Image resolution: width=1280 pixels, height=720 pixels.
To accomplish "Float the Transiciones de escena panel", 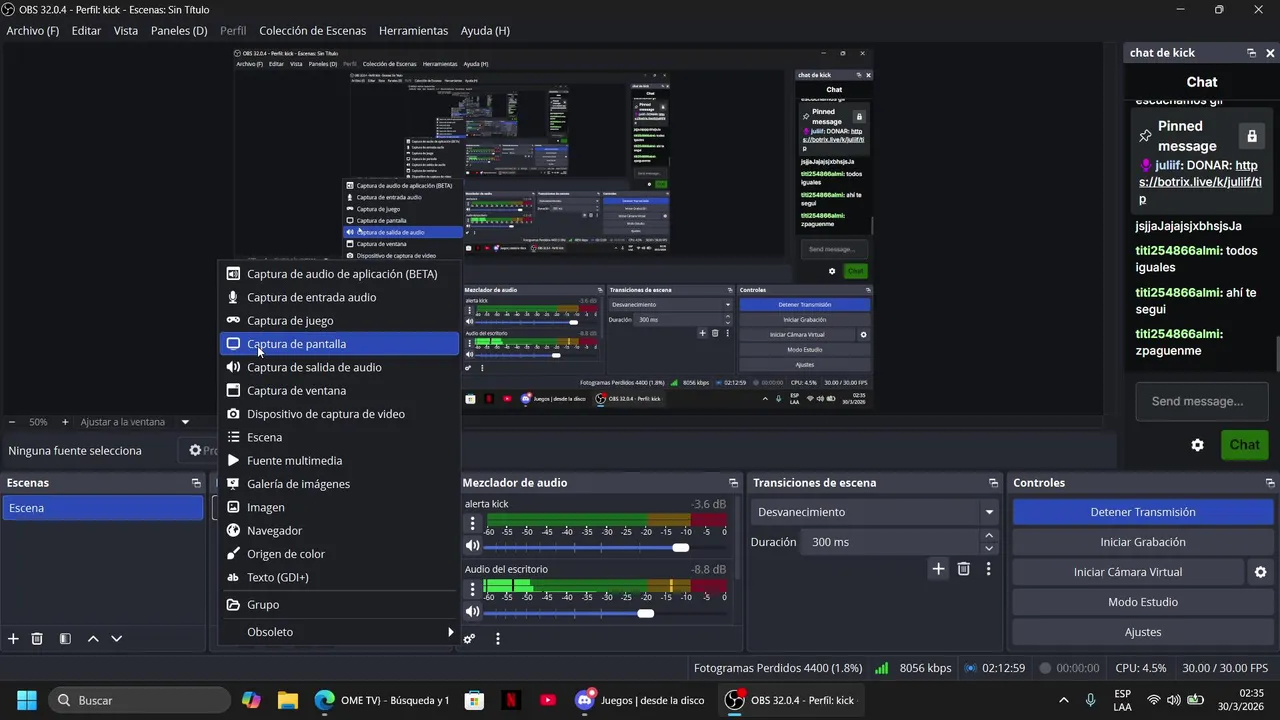I will point(992,483).
